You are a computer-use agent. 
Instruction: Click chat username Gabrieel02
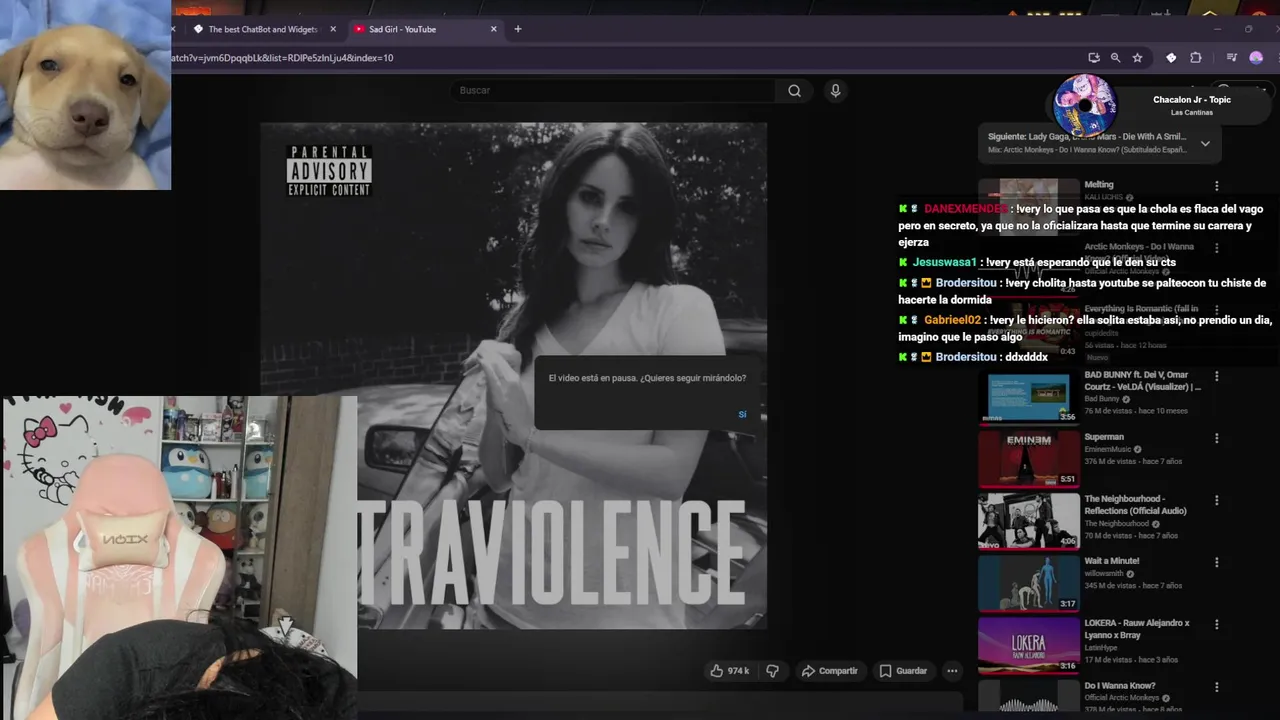[952, 320]
